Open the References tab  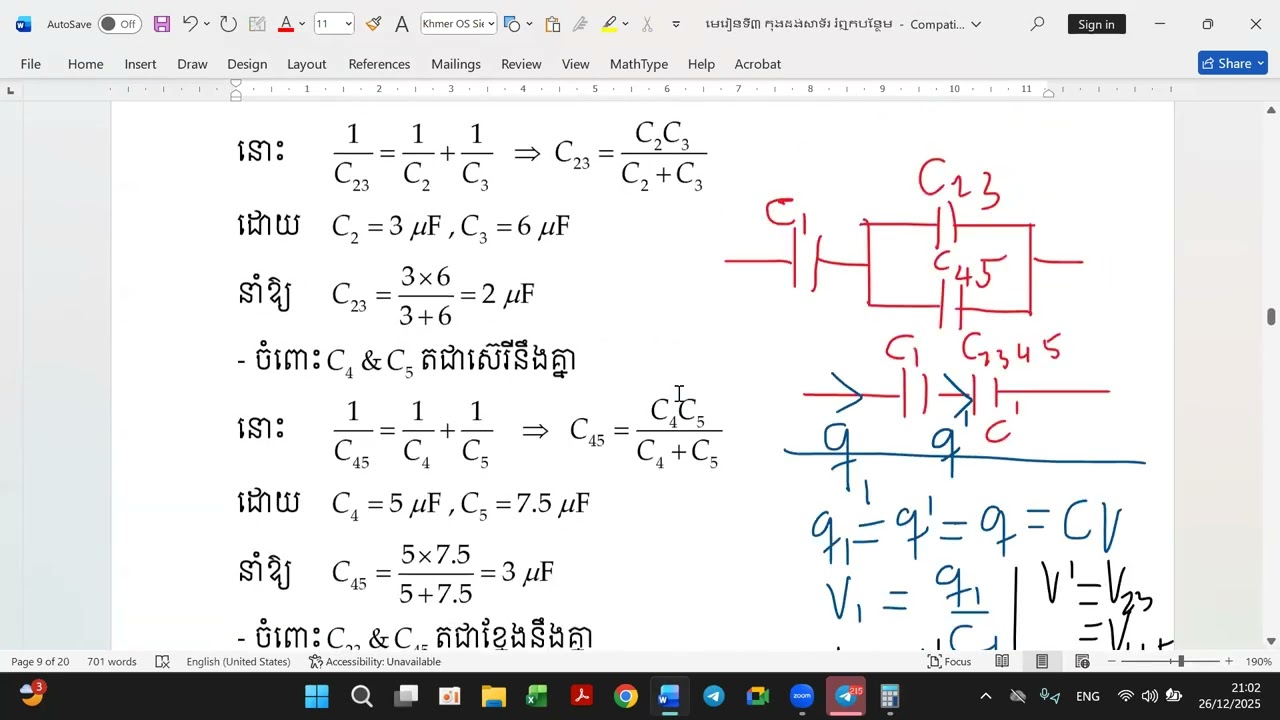[379, 63]
